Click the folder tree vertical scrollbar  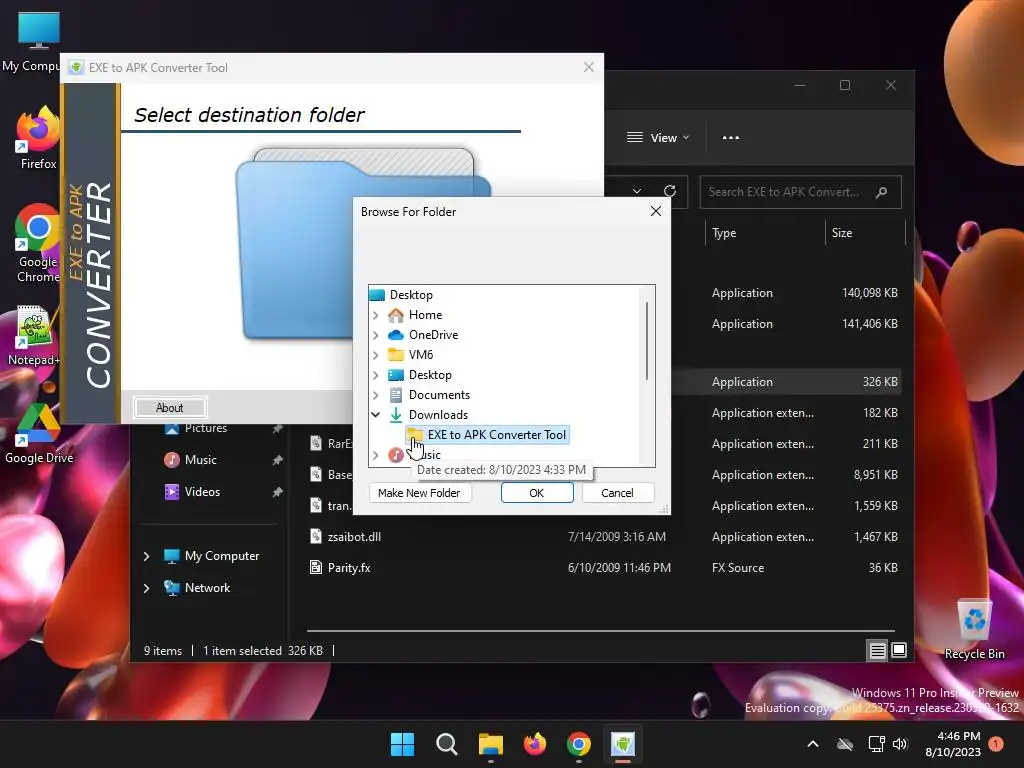pyautogui.click(x=647, y=341)
